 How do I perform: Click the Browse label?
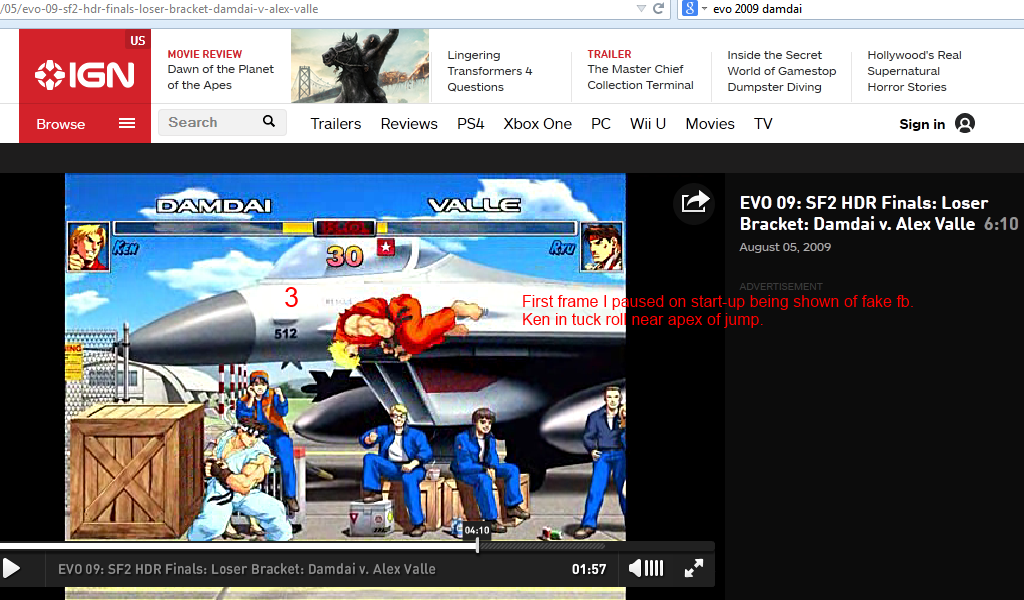61,124
